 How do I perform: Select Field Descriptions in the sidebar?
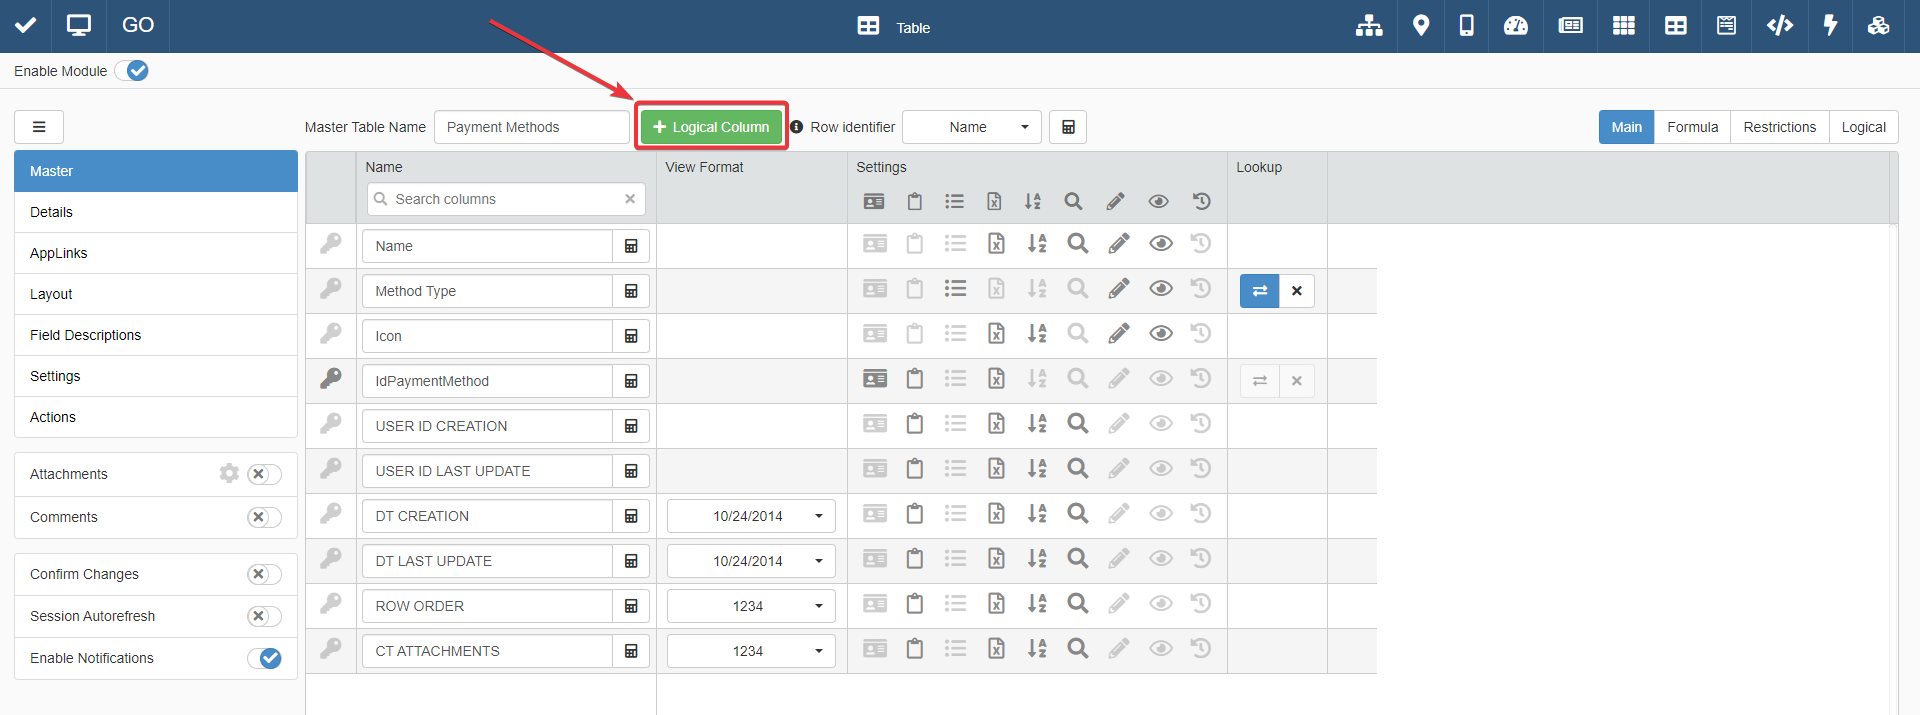[85, 335]
